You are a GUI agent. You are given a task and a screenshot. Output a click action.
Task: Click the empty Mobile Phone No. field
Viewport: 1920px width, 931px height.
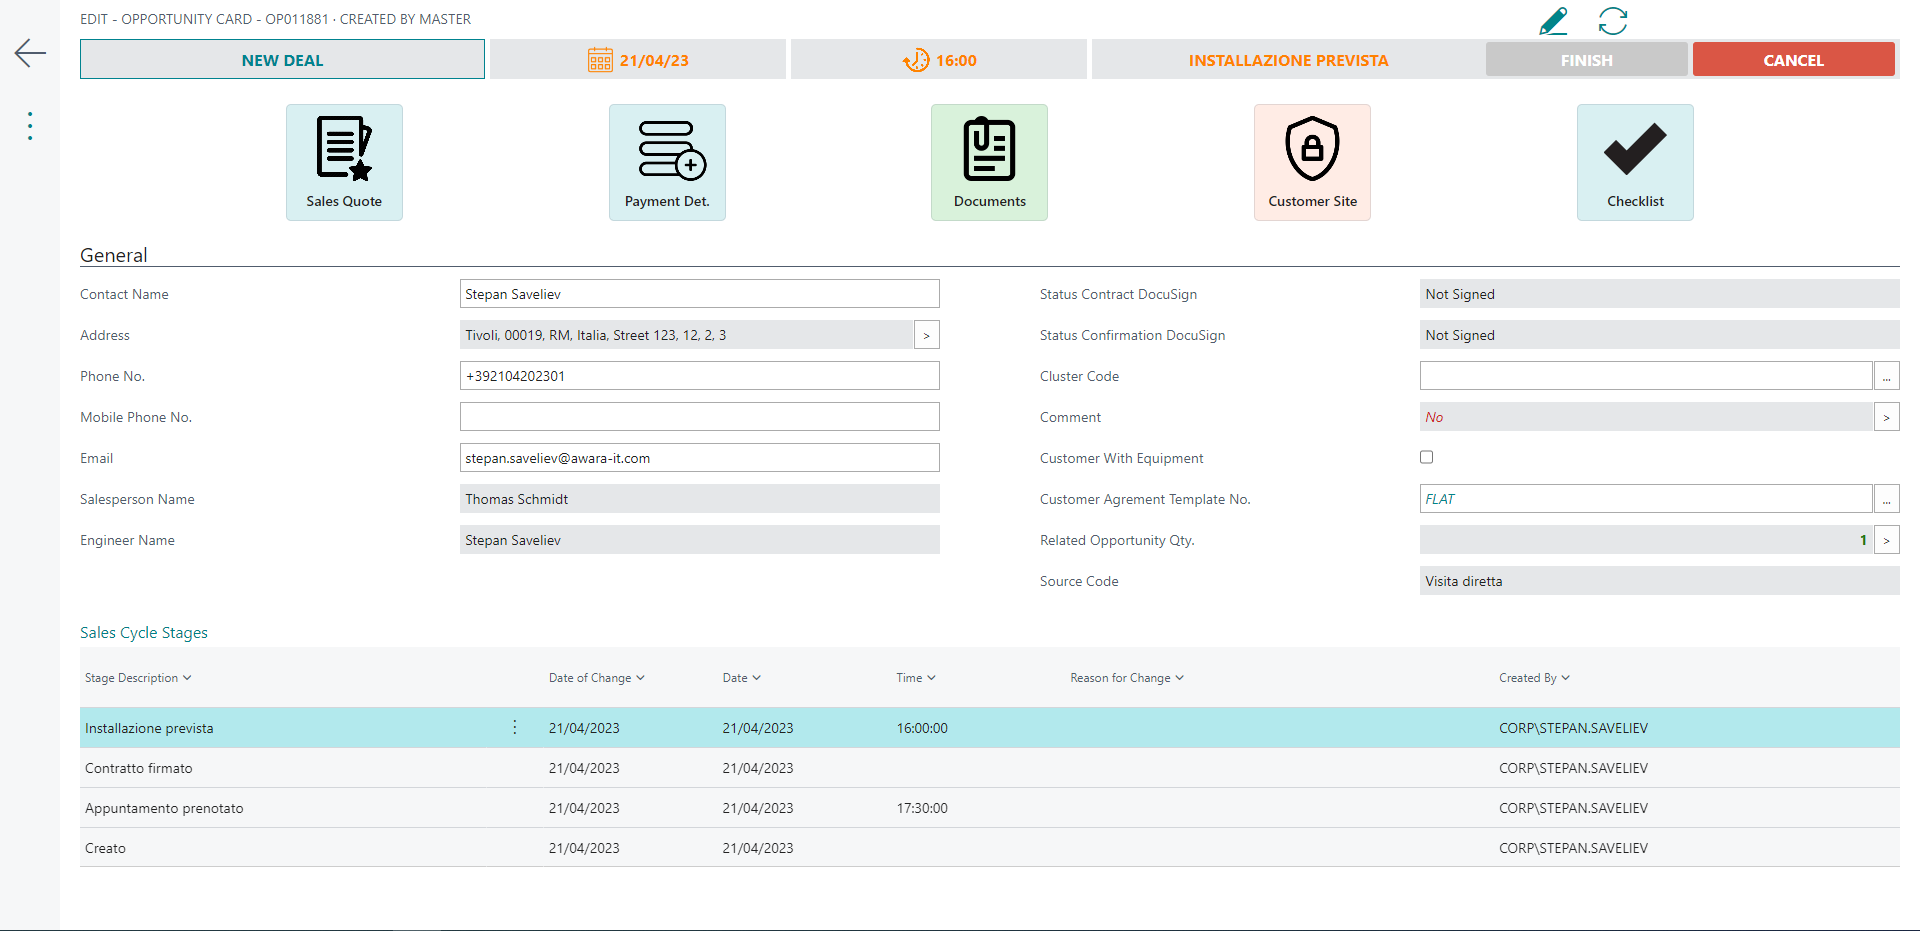(700, 417)
